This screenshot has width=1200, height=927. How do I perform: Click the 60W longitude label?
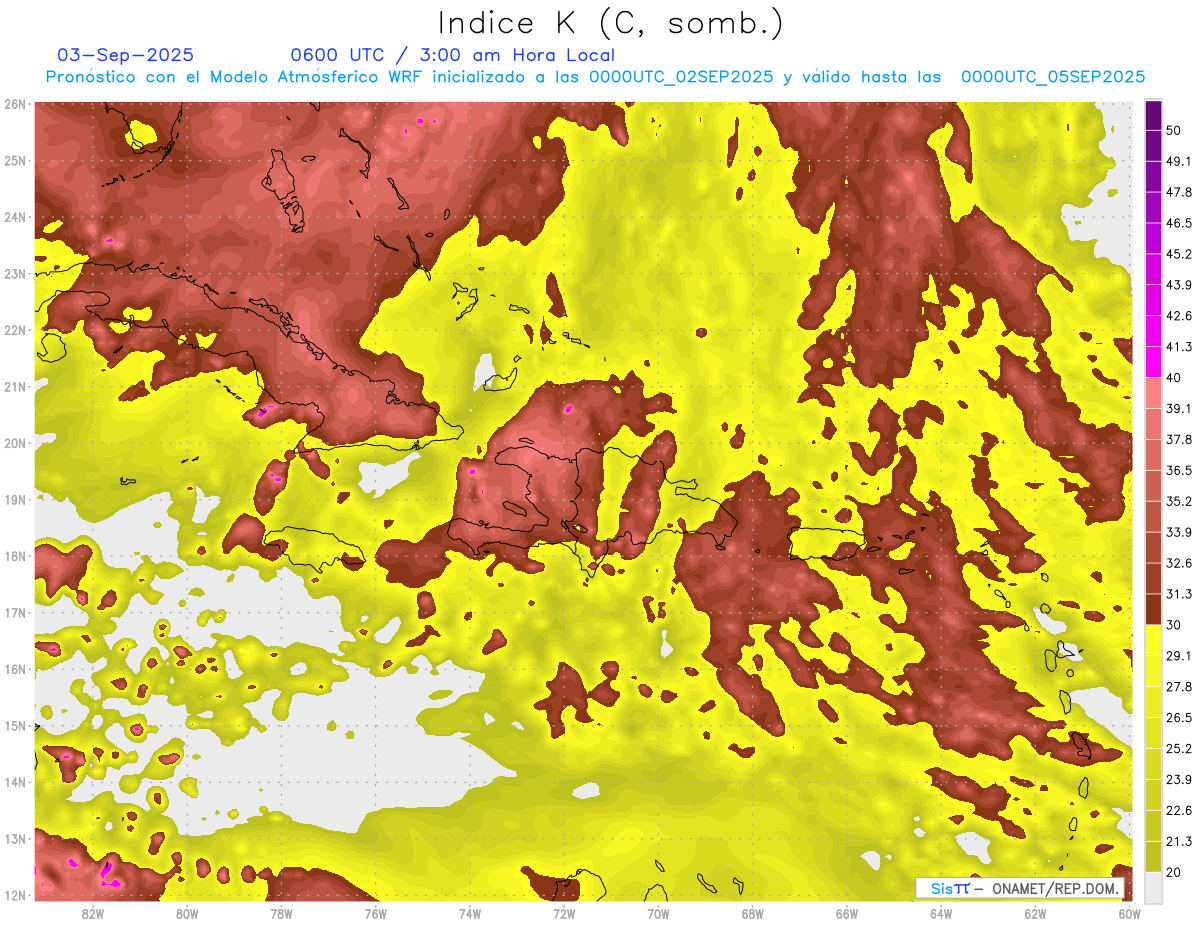[x=1130, y=914]
